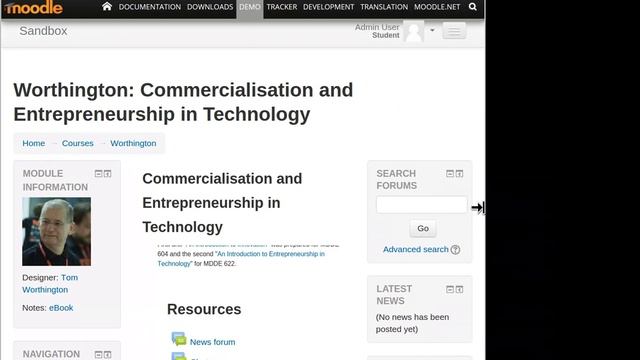The image size is (640, 360).
Task: Click the Admin User profile avatar
Action: (413, 31)
